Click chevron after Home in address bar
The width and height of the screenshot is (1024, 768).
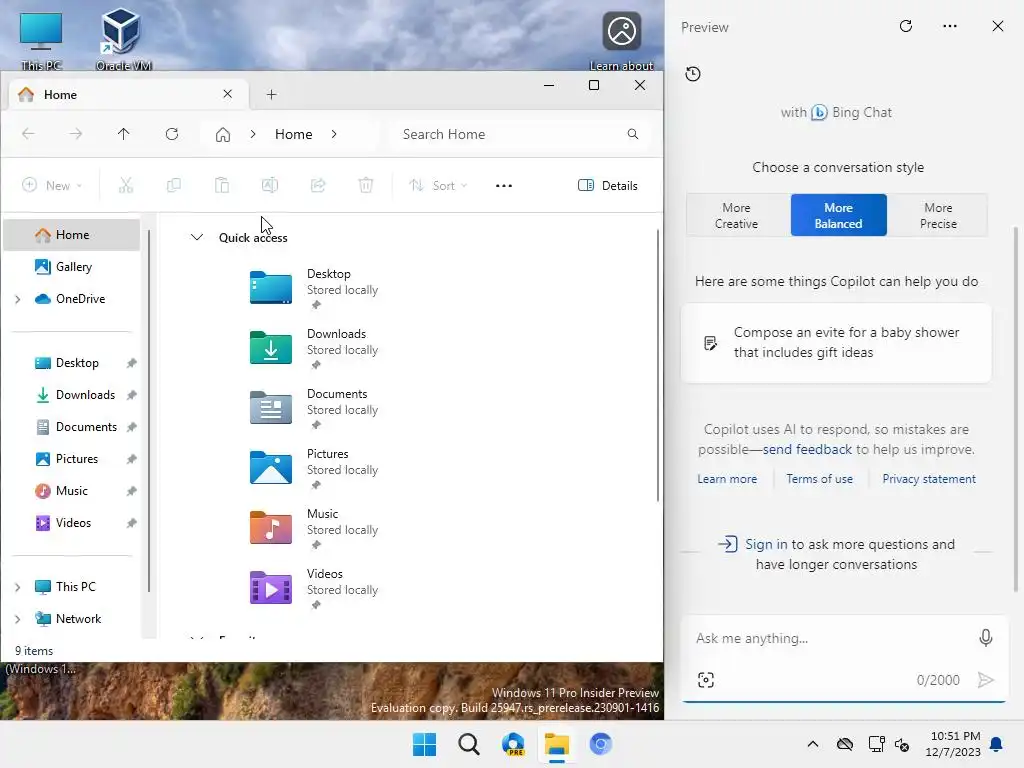(x=334, y=134)
